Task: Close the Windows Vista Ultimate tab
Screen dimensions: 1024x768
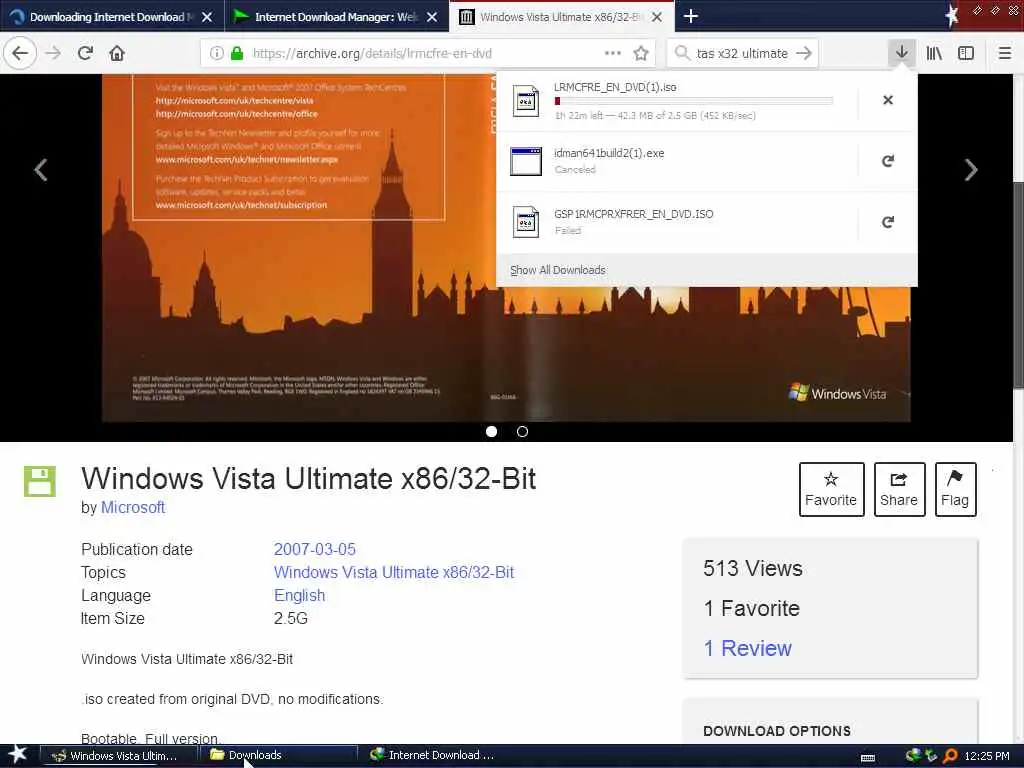Action: 657,17
